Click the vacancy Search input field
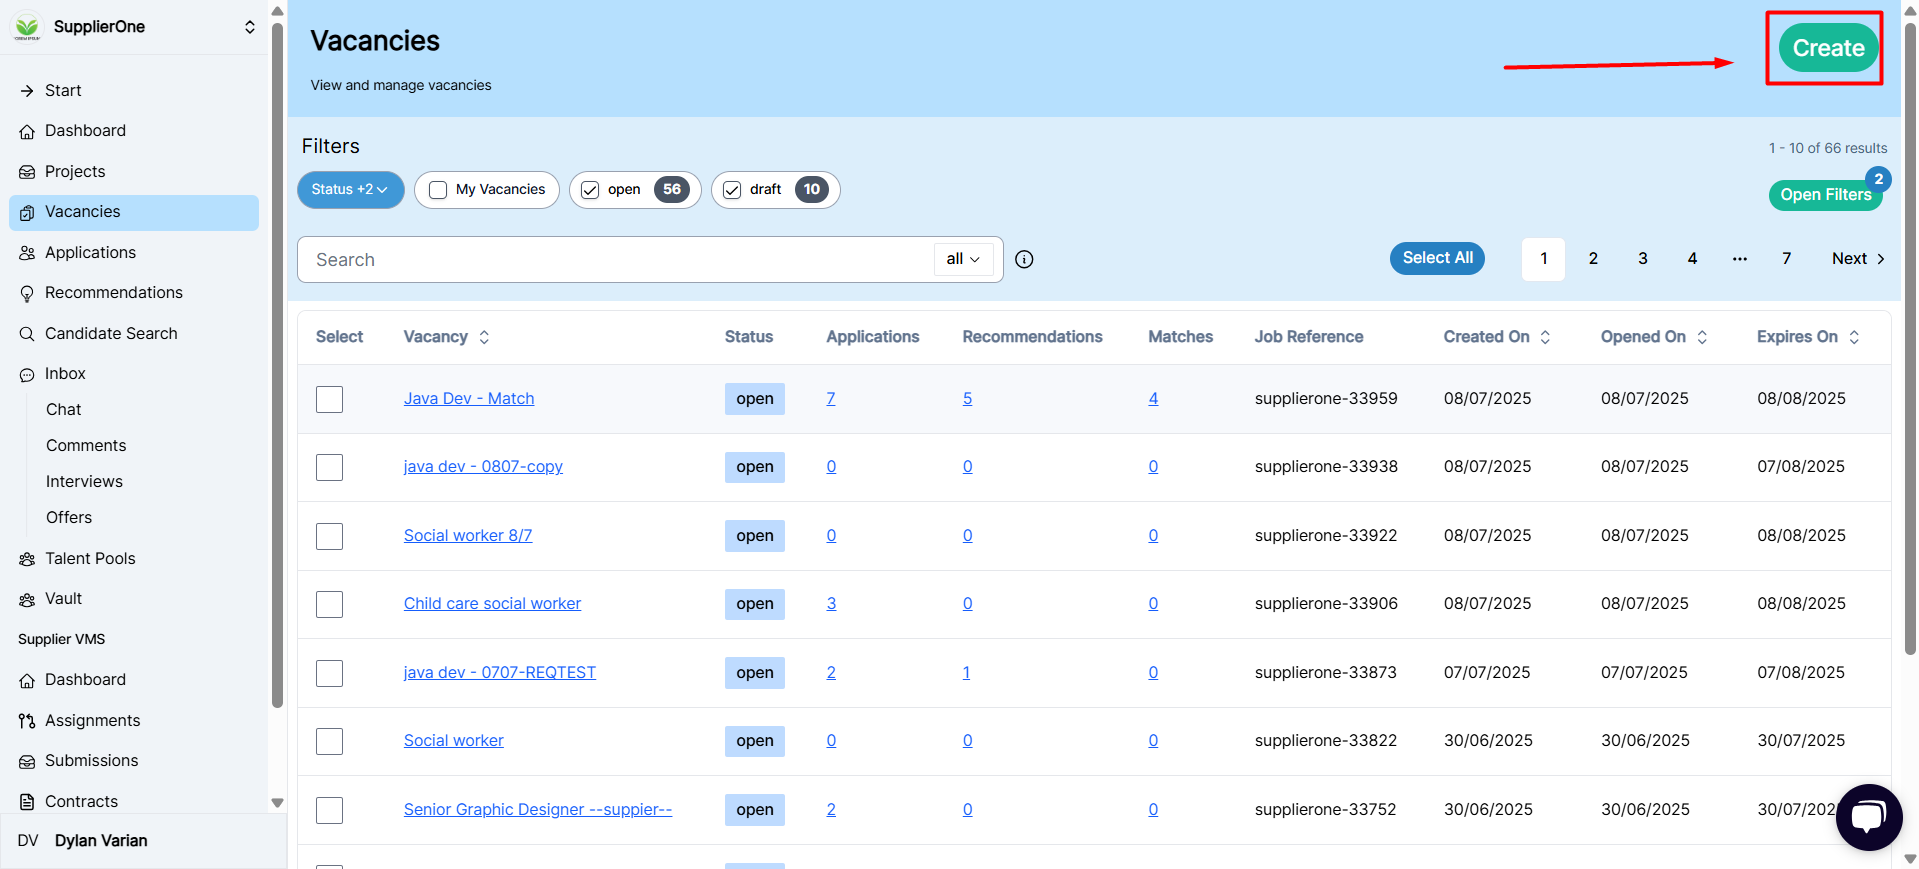Screen dimensions: 1919x869 pyautogui.click(x=615, y=260)
